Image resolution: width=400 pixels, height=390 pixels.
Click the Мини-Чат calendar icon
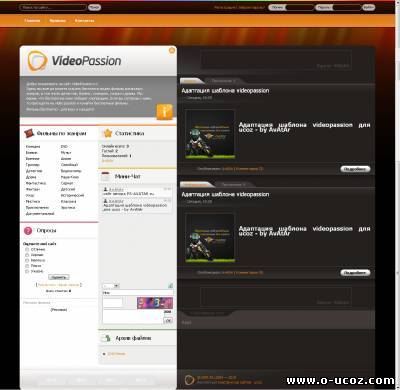pos(106,176)
